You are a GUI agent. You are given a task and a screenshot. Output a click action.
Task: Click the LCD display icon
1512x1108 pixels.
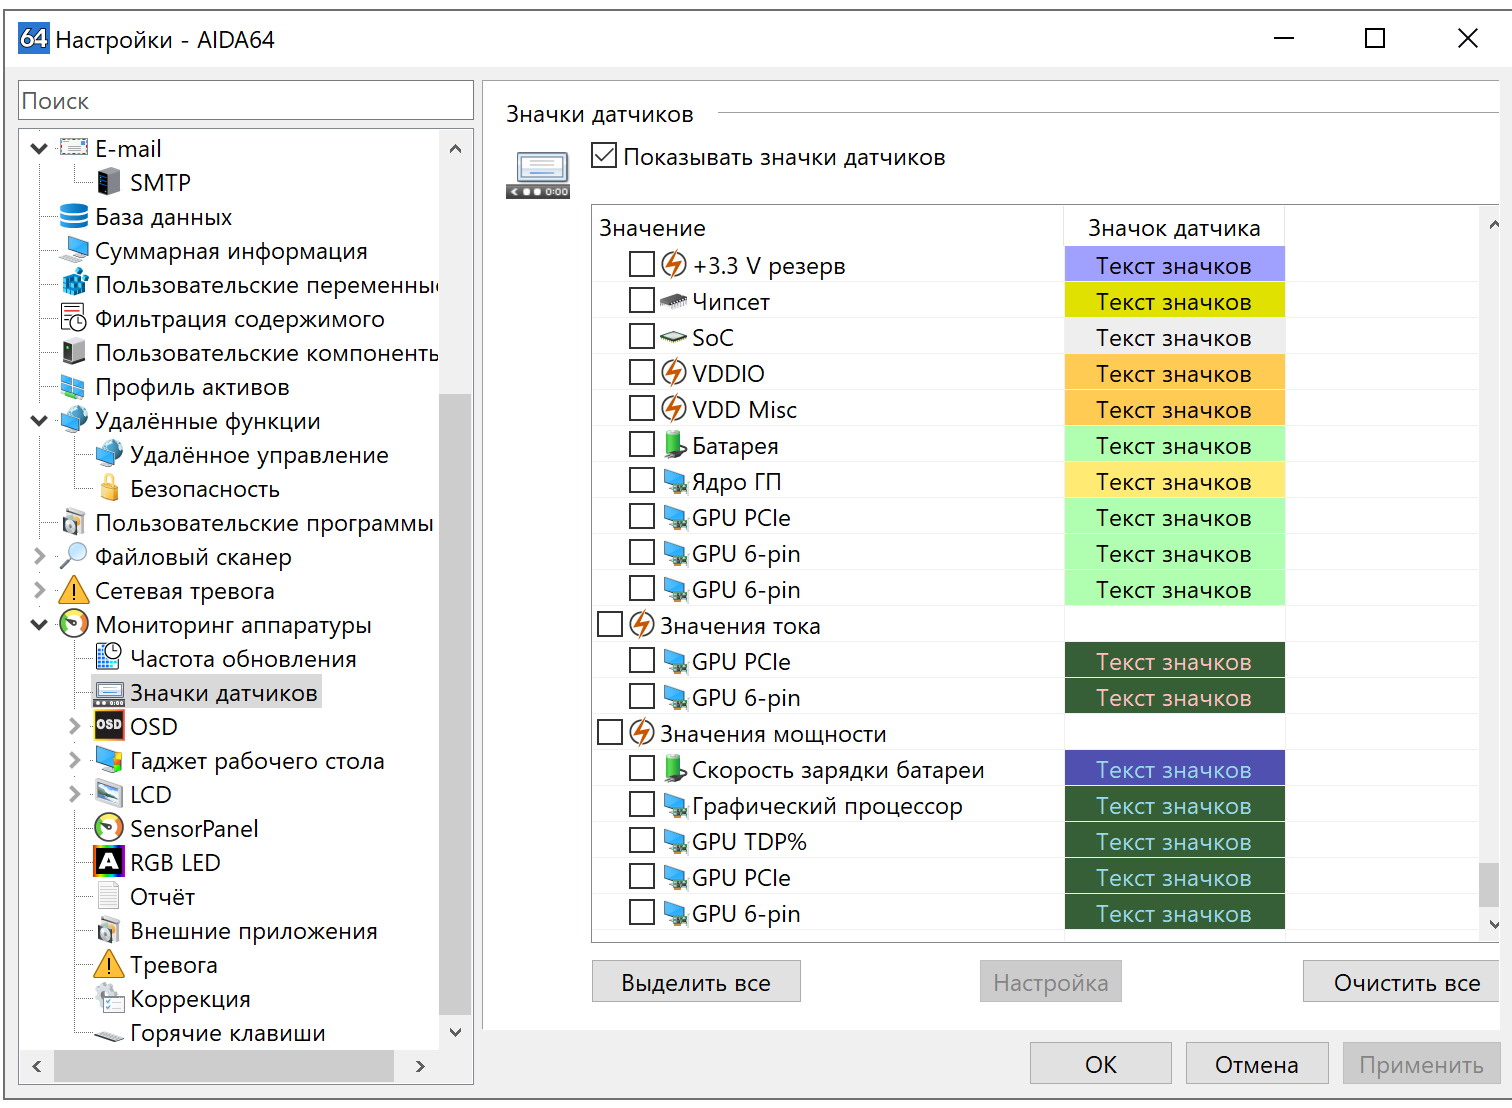[x=108, y=794]
